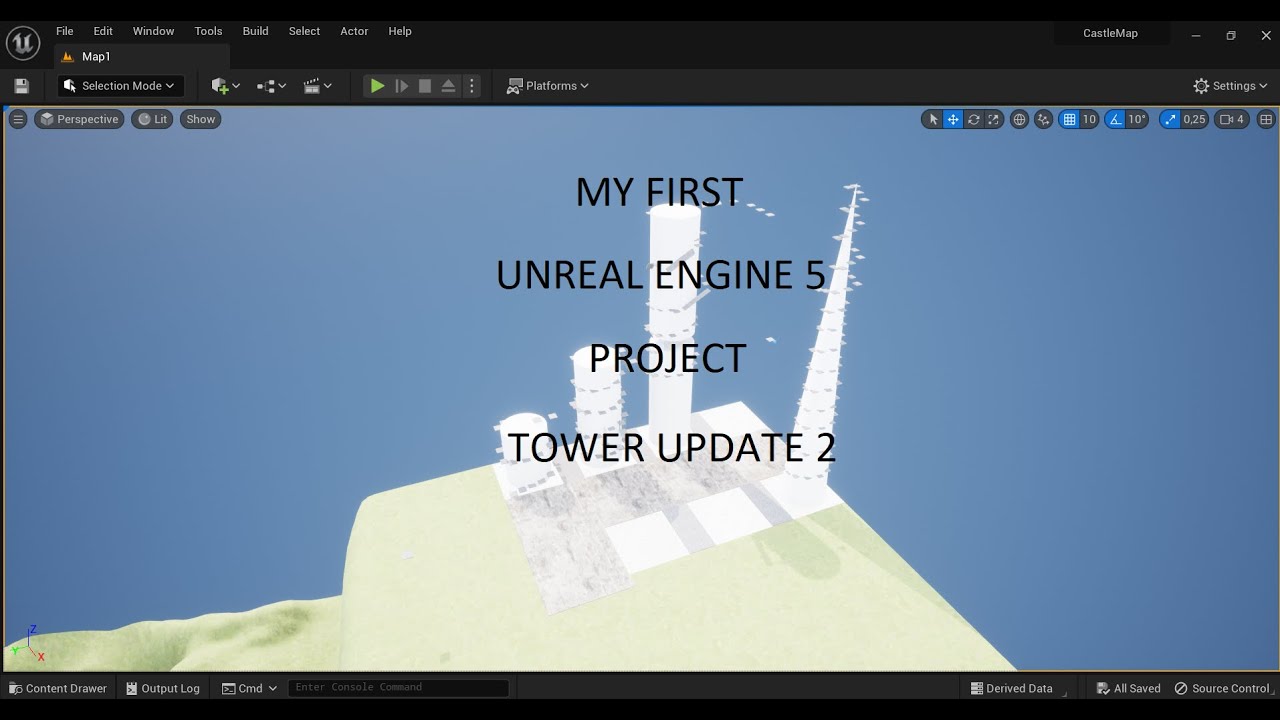Click the Stop simulation square button
This screenshot has width=1280, height=720.
point(425,86)
